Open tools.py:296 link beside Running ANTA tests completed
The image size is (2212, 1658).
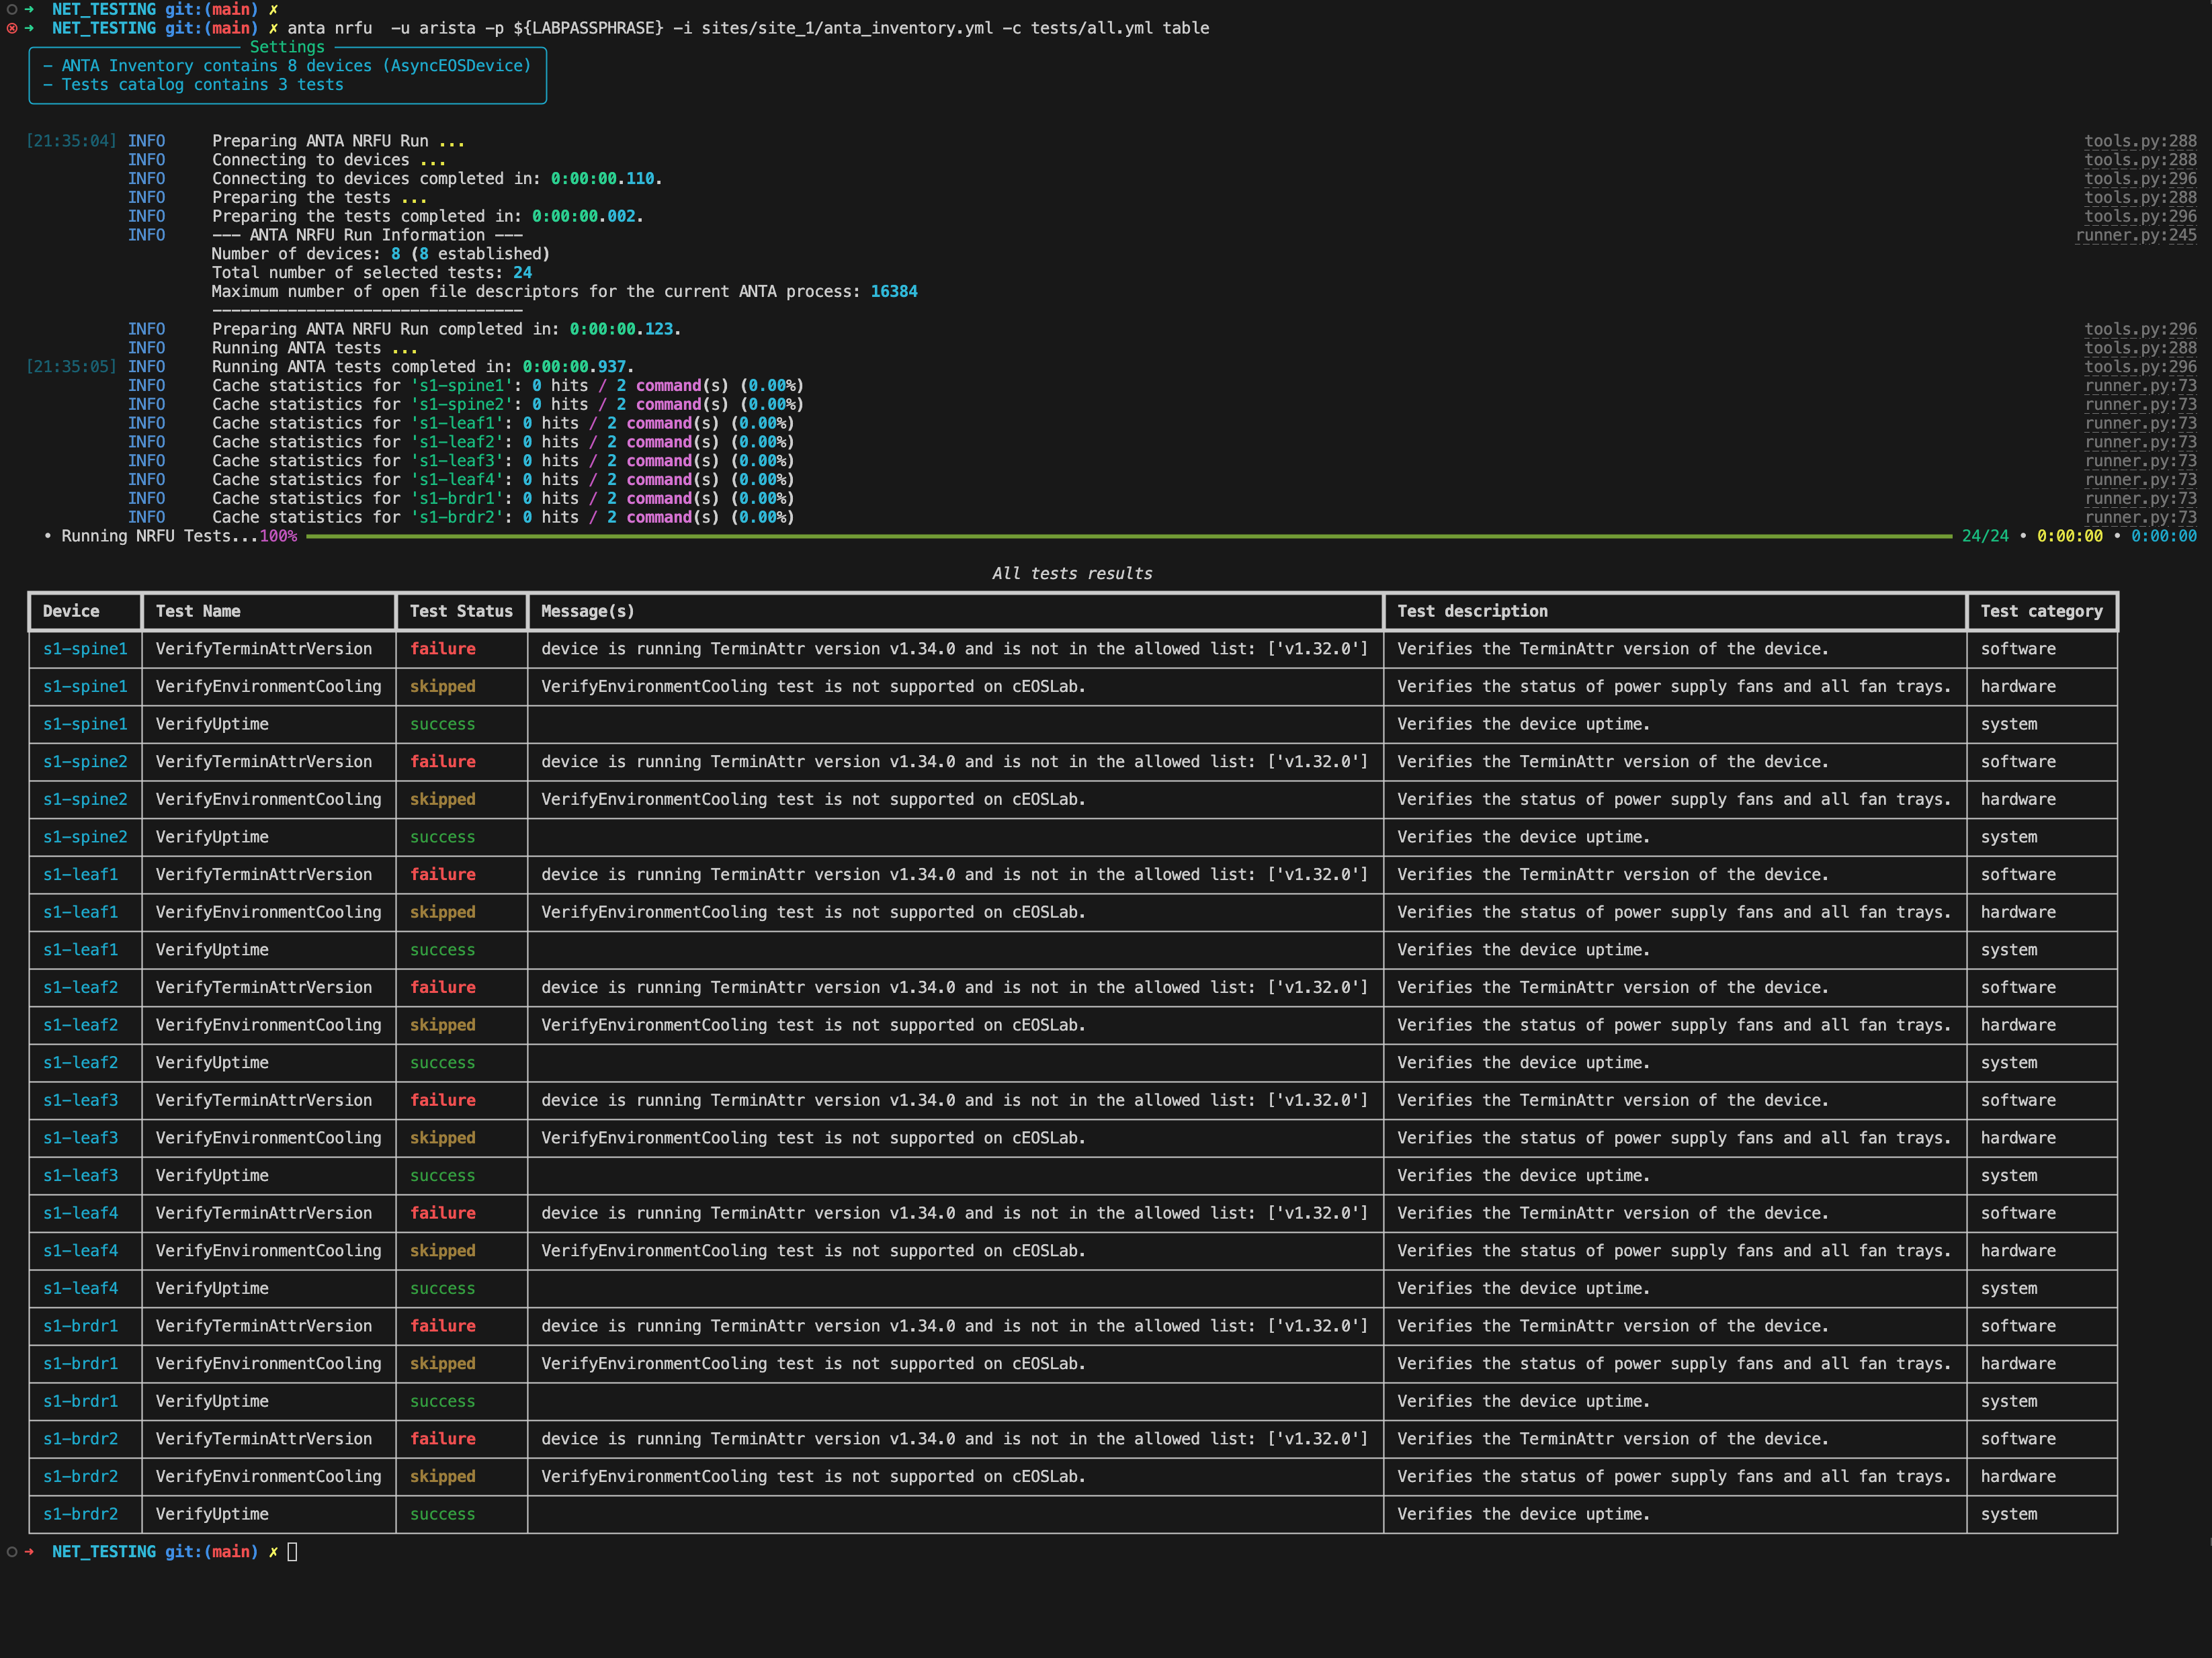(x=2140, y=367)
